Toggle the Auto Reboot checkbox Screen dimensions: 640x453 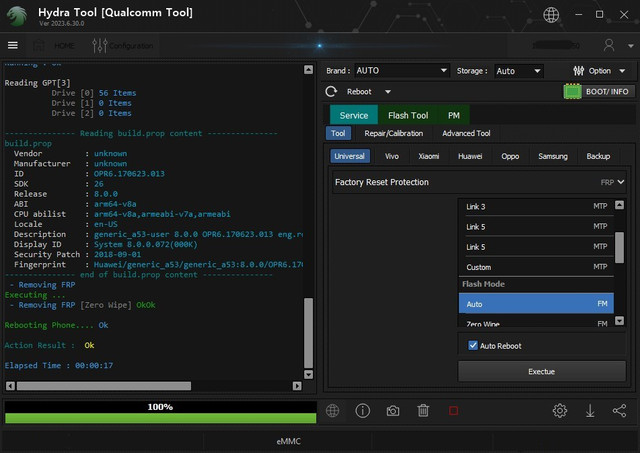click(473, 345)
